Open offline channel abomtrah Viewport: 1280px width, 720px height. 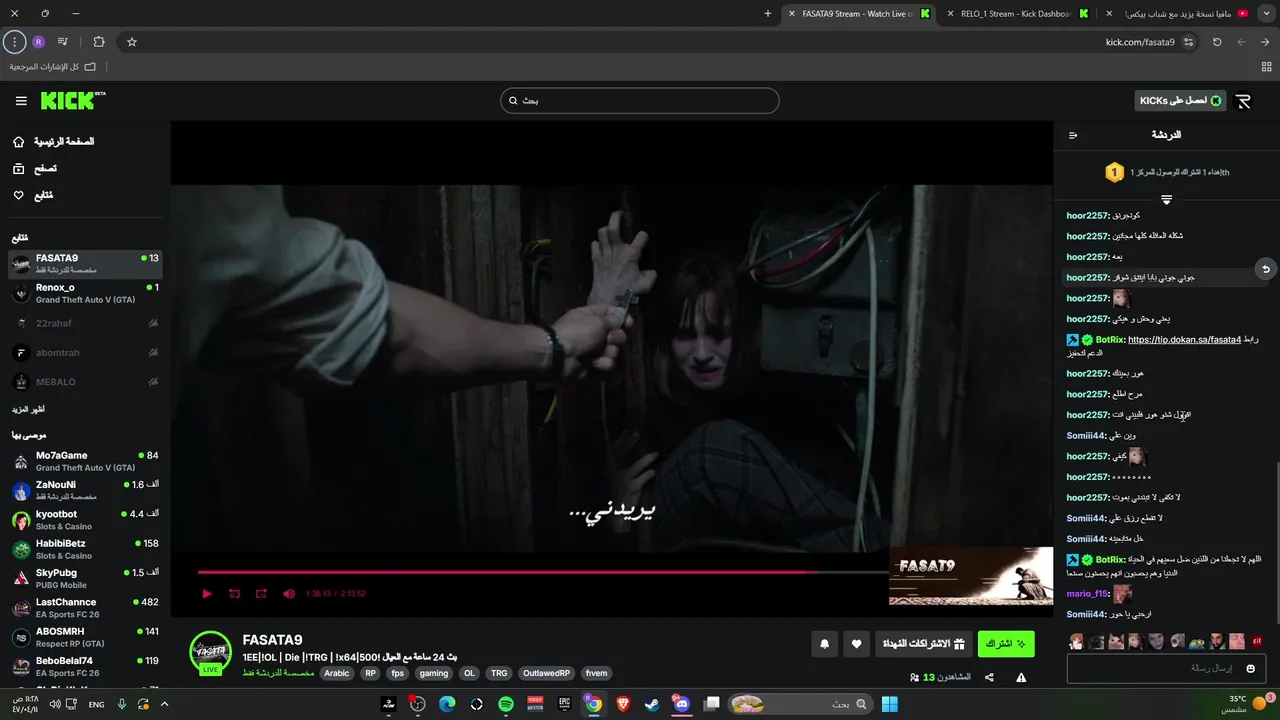click(x=85, y=353)
